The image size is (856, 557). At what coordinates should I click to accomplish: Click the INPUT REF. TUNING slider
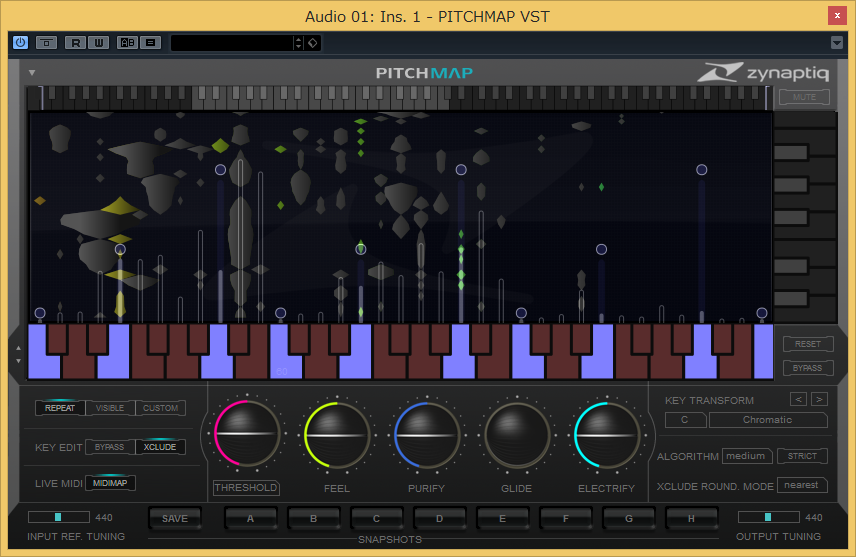tap(58, 517)
